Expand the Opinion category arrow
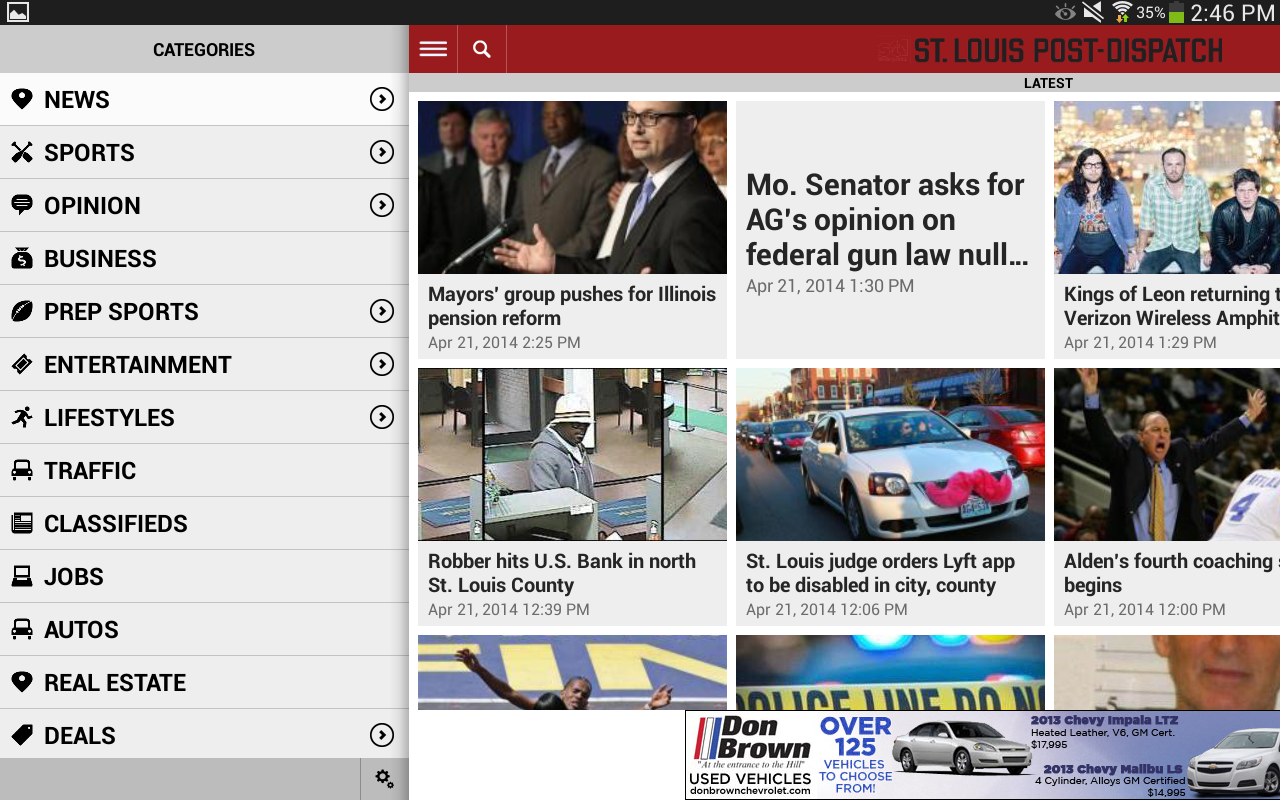 click(x=382, y=205)
